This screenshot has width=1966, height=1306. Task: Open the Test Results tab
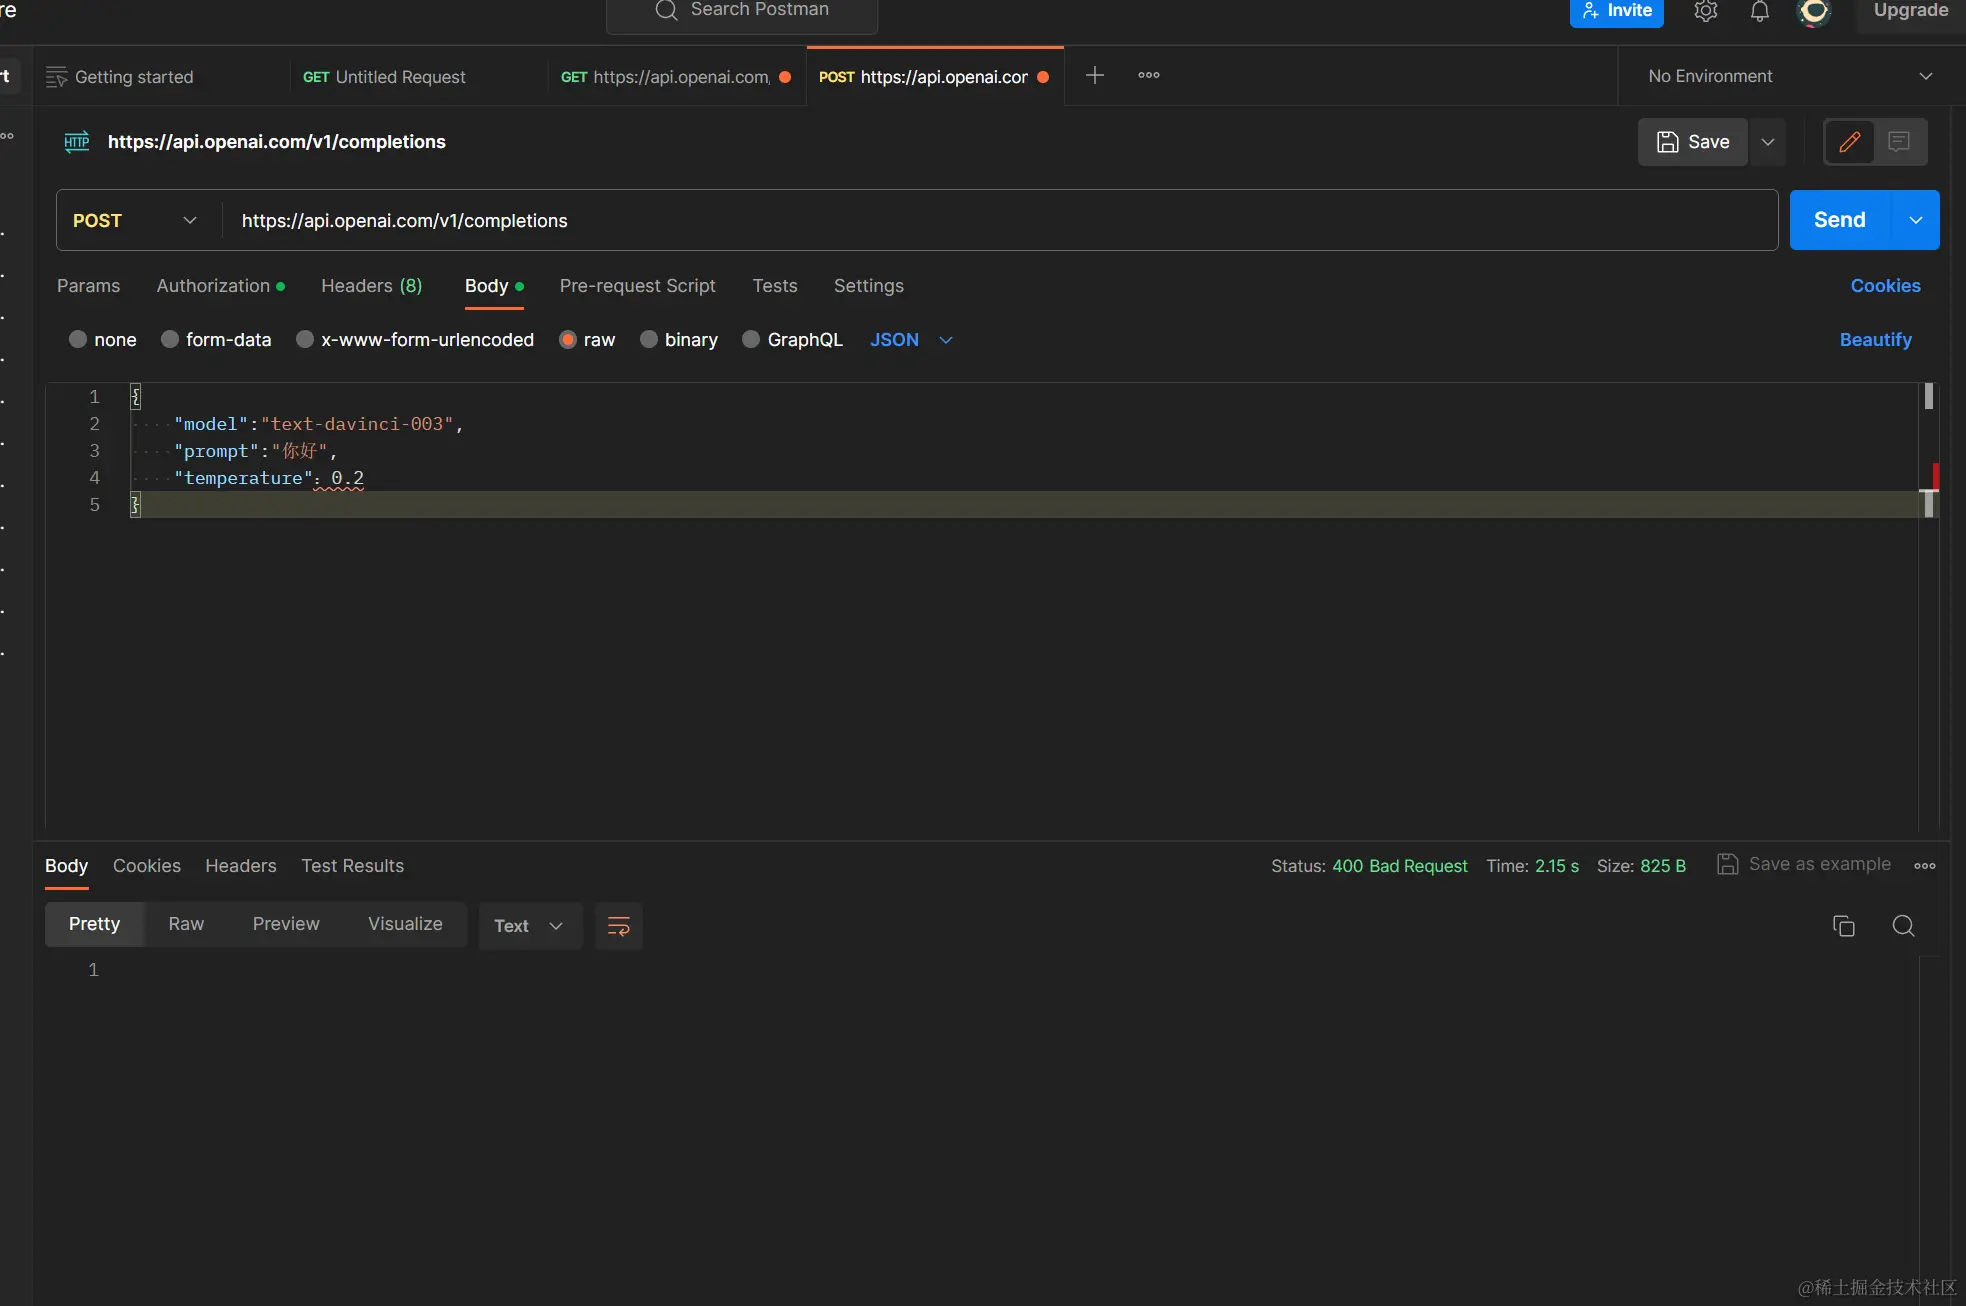[x=353, y=866]
